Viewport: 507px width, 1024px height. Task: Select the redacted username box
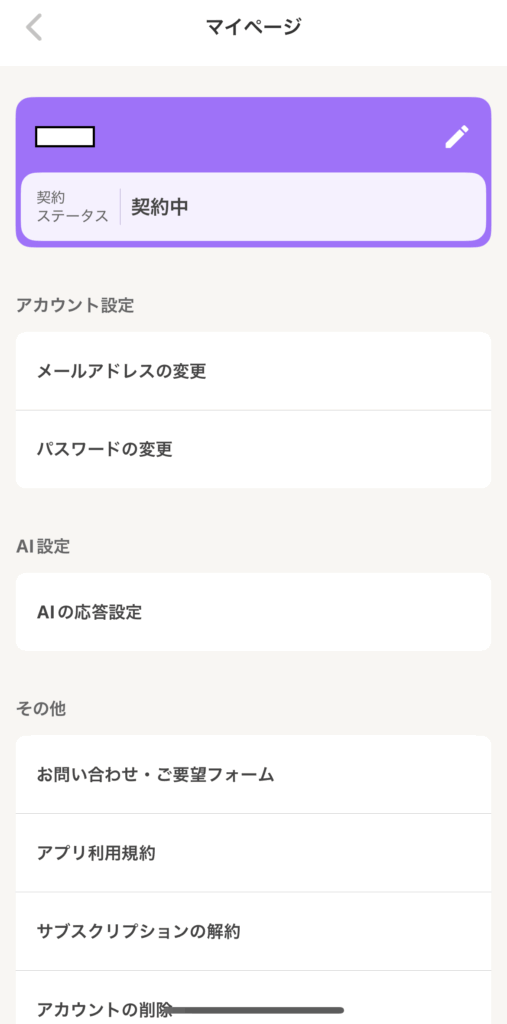65,136
